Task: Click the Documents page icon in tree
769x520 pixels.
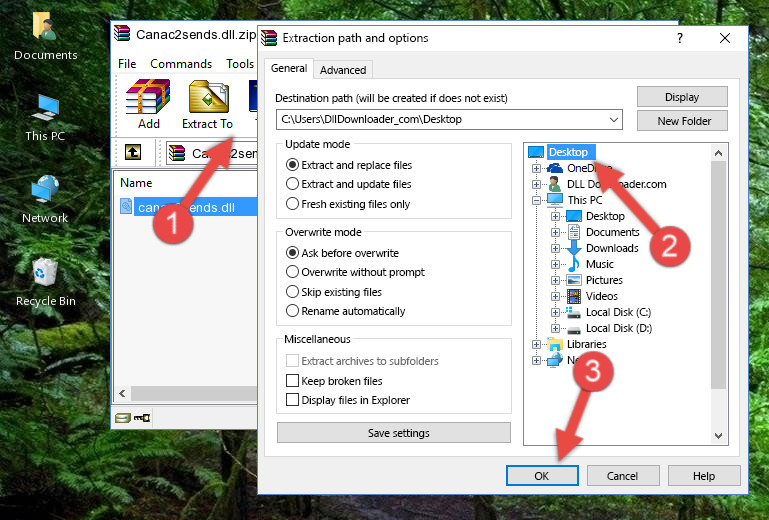Action: 573,232
